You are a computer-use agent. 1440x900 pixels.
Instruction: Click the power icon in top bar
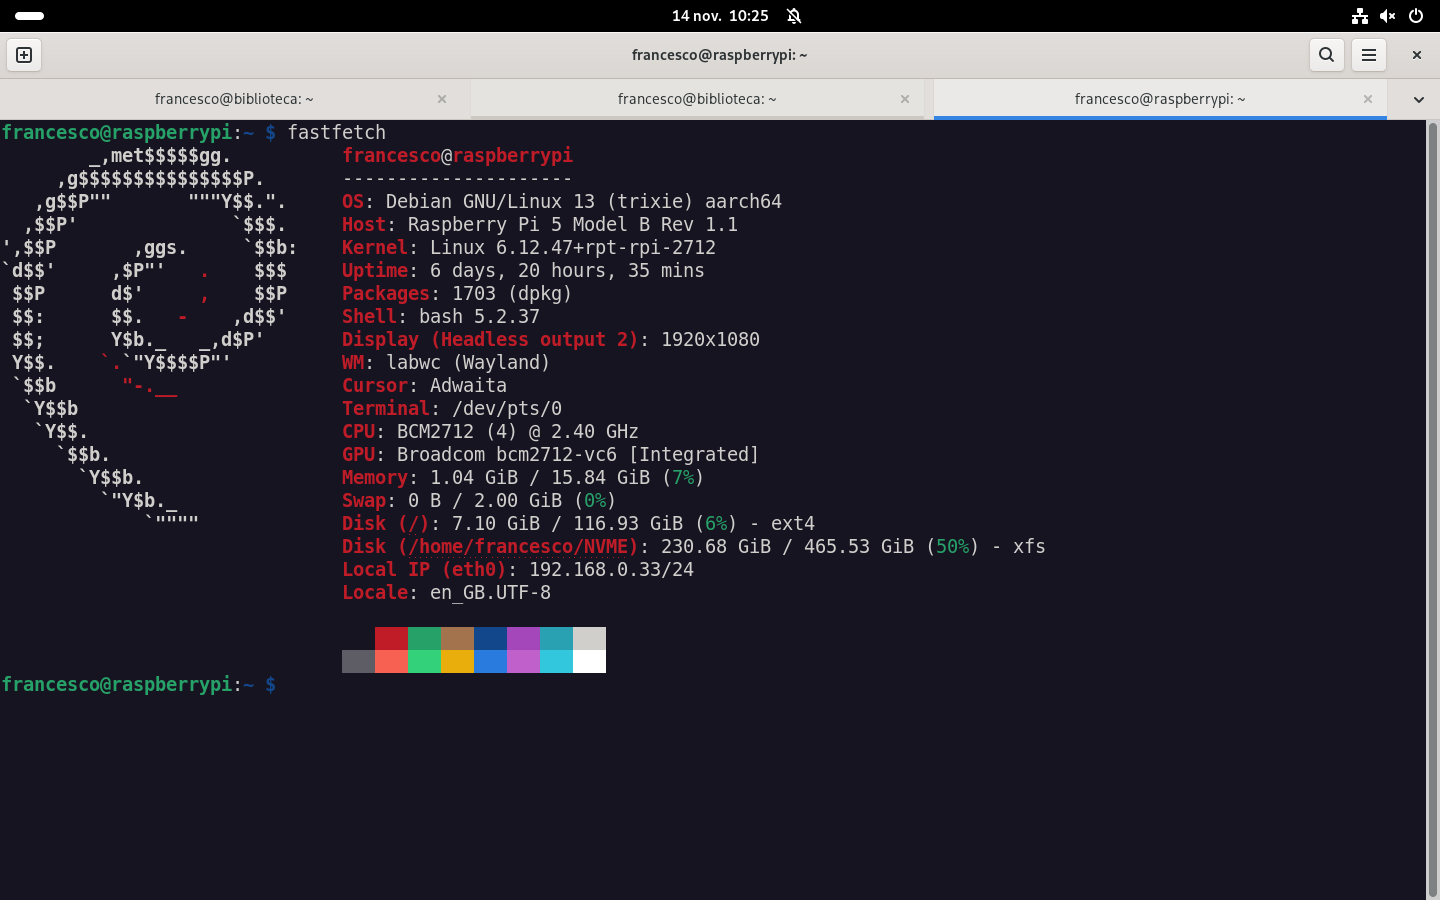[x=1416, y=16]
